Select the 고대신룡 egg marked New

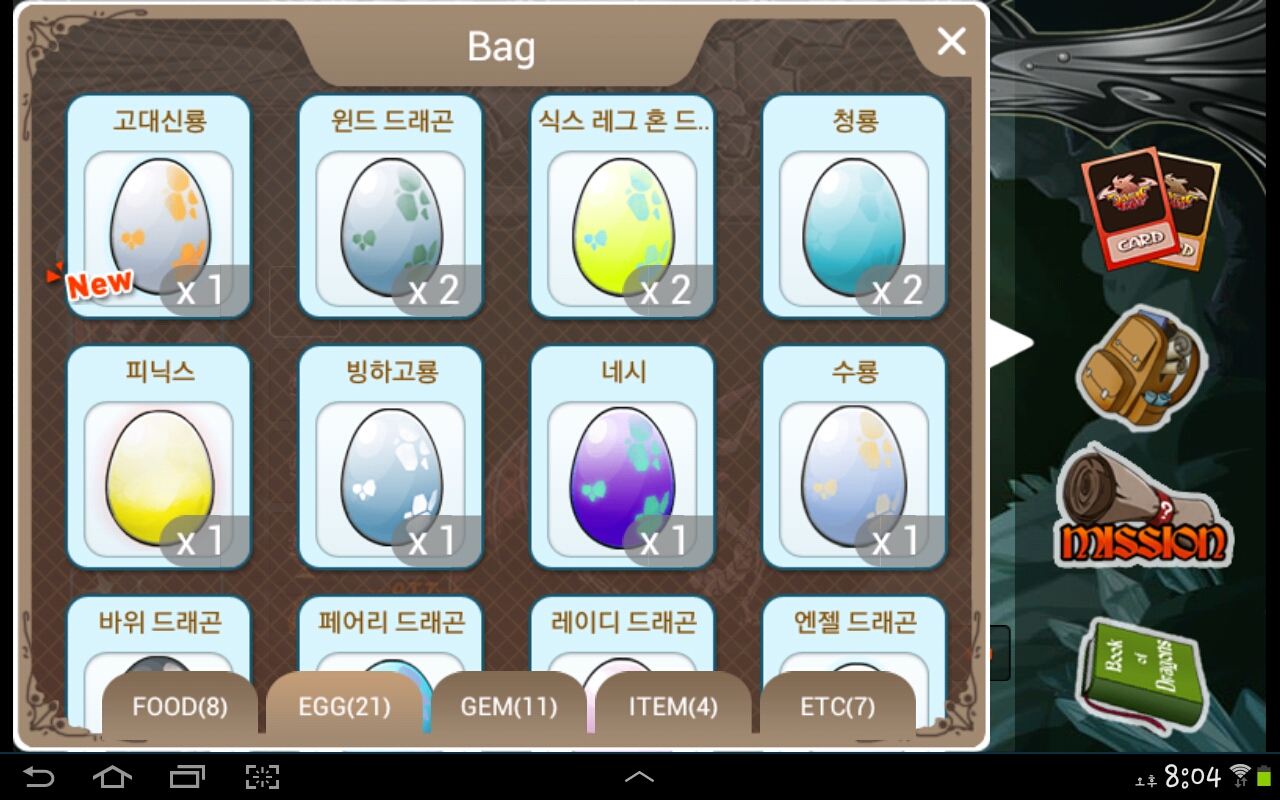point(159,207)
